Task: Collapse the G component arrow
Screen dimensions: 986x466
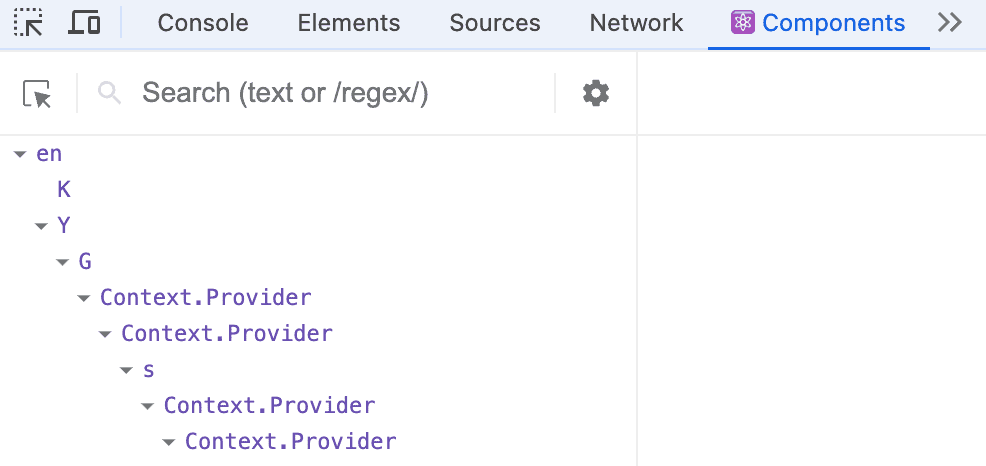Action: (x=62, y=262)
